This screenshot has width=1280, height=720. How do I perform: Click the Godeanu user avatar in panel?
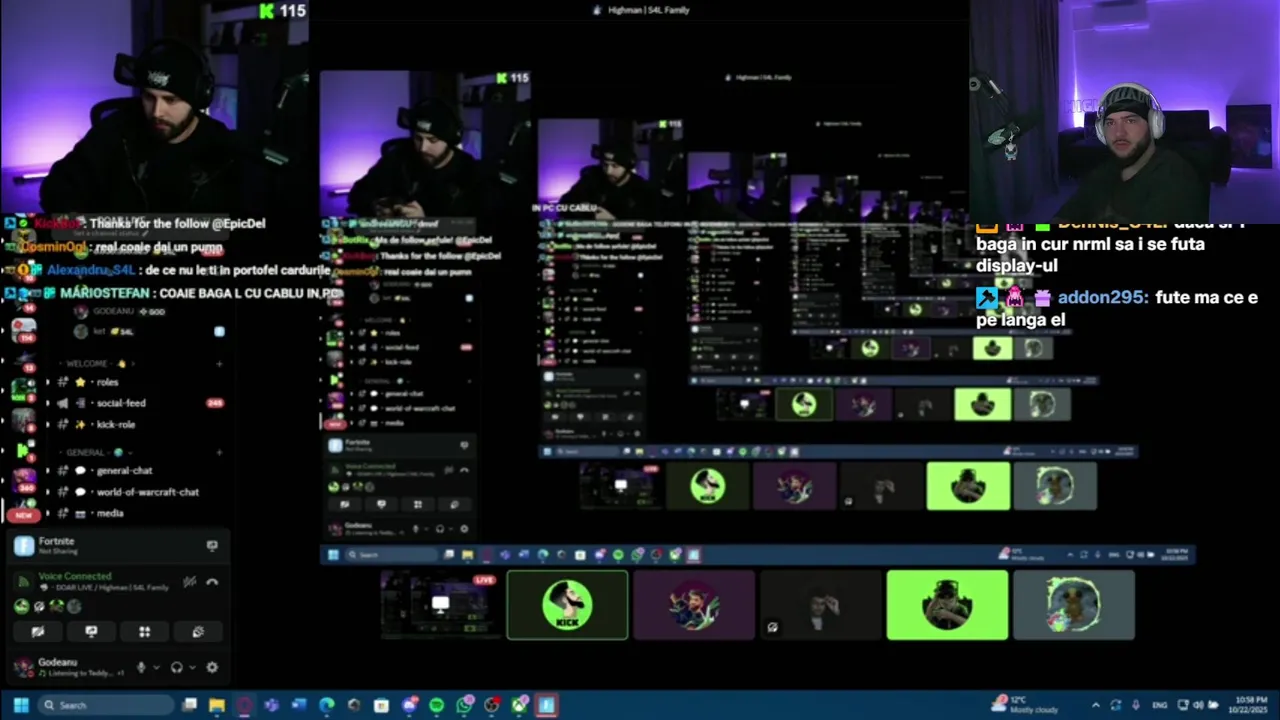23,667
